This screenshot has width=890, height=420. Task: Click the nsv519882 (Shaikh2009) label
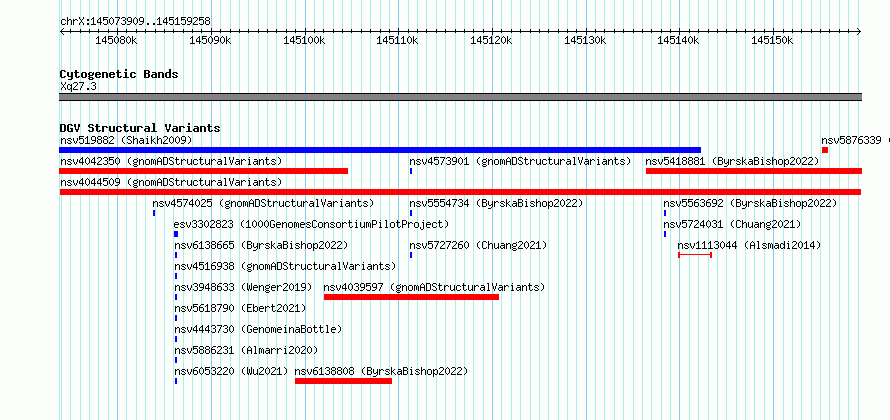(126, 140)
